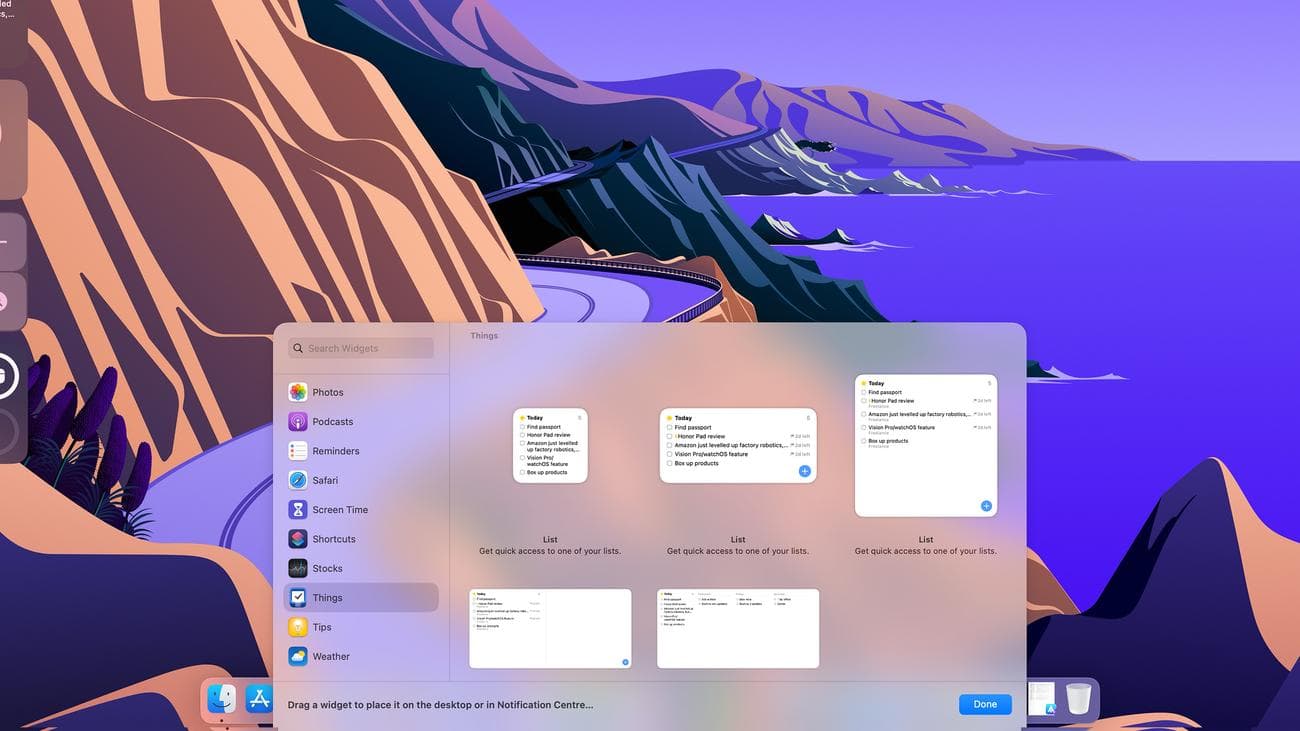The width and height of the screenshot is (1300, 731).
Task: Click the Finder icon in the Dock
Action: point(221,699)
